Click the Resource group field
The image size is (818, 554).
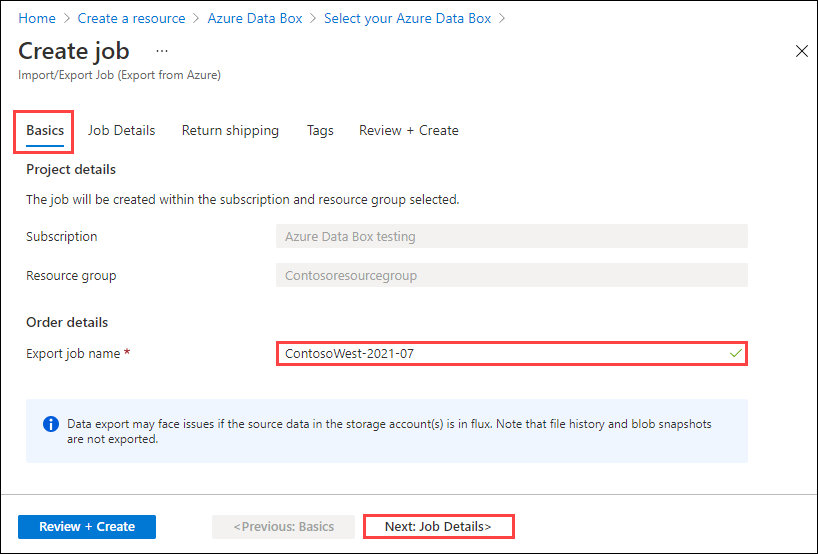coord(512,275)
